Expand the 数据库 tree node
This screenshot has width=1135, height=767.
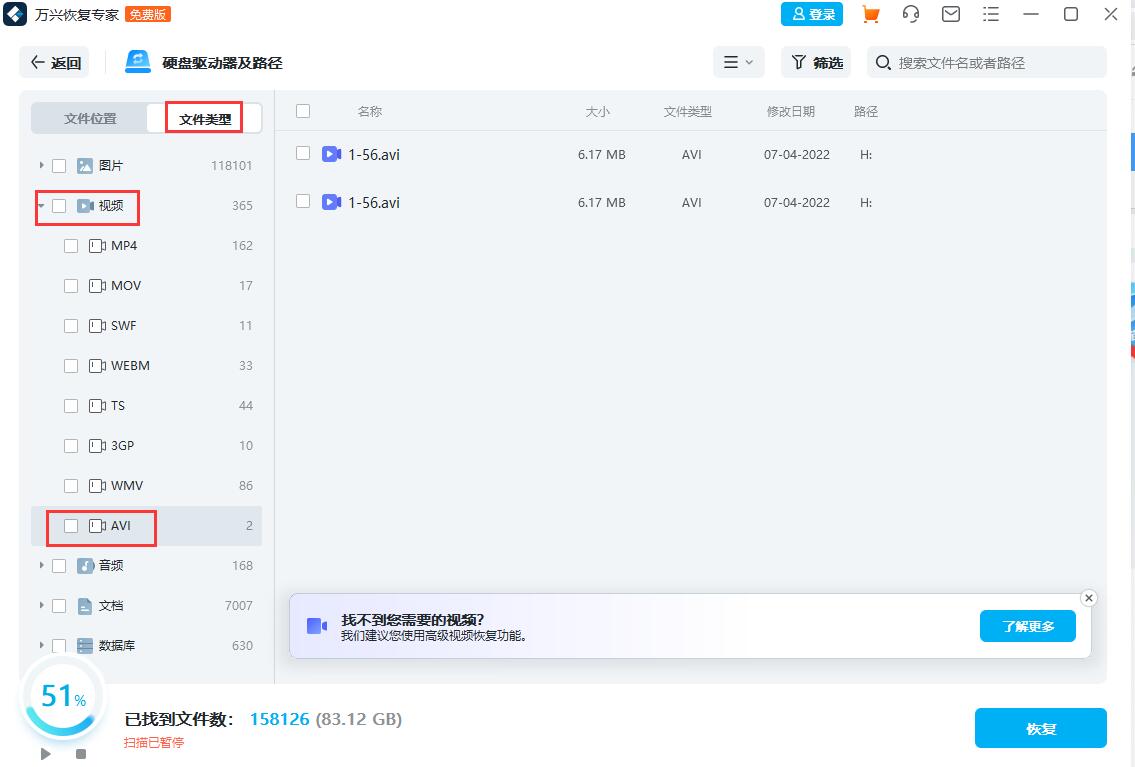point(41,645)
